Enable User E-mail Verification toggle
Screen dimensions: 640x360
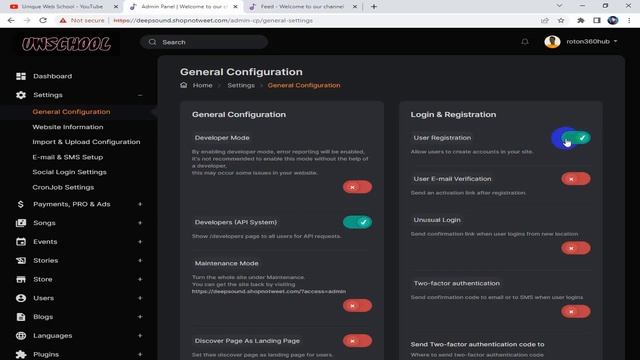(x=576, y=179)
